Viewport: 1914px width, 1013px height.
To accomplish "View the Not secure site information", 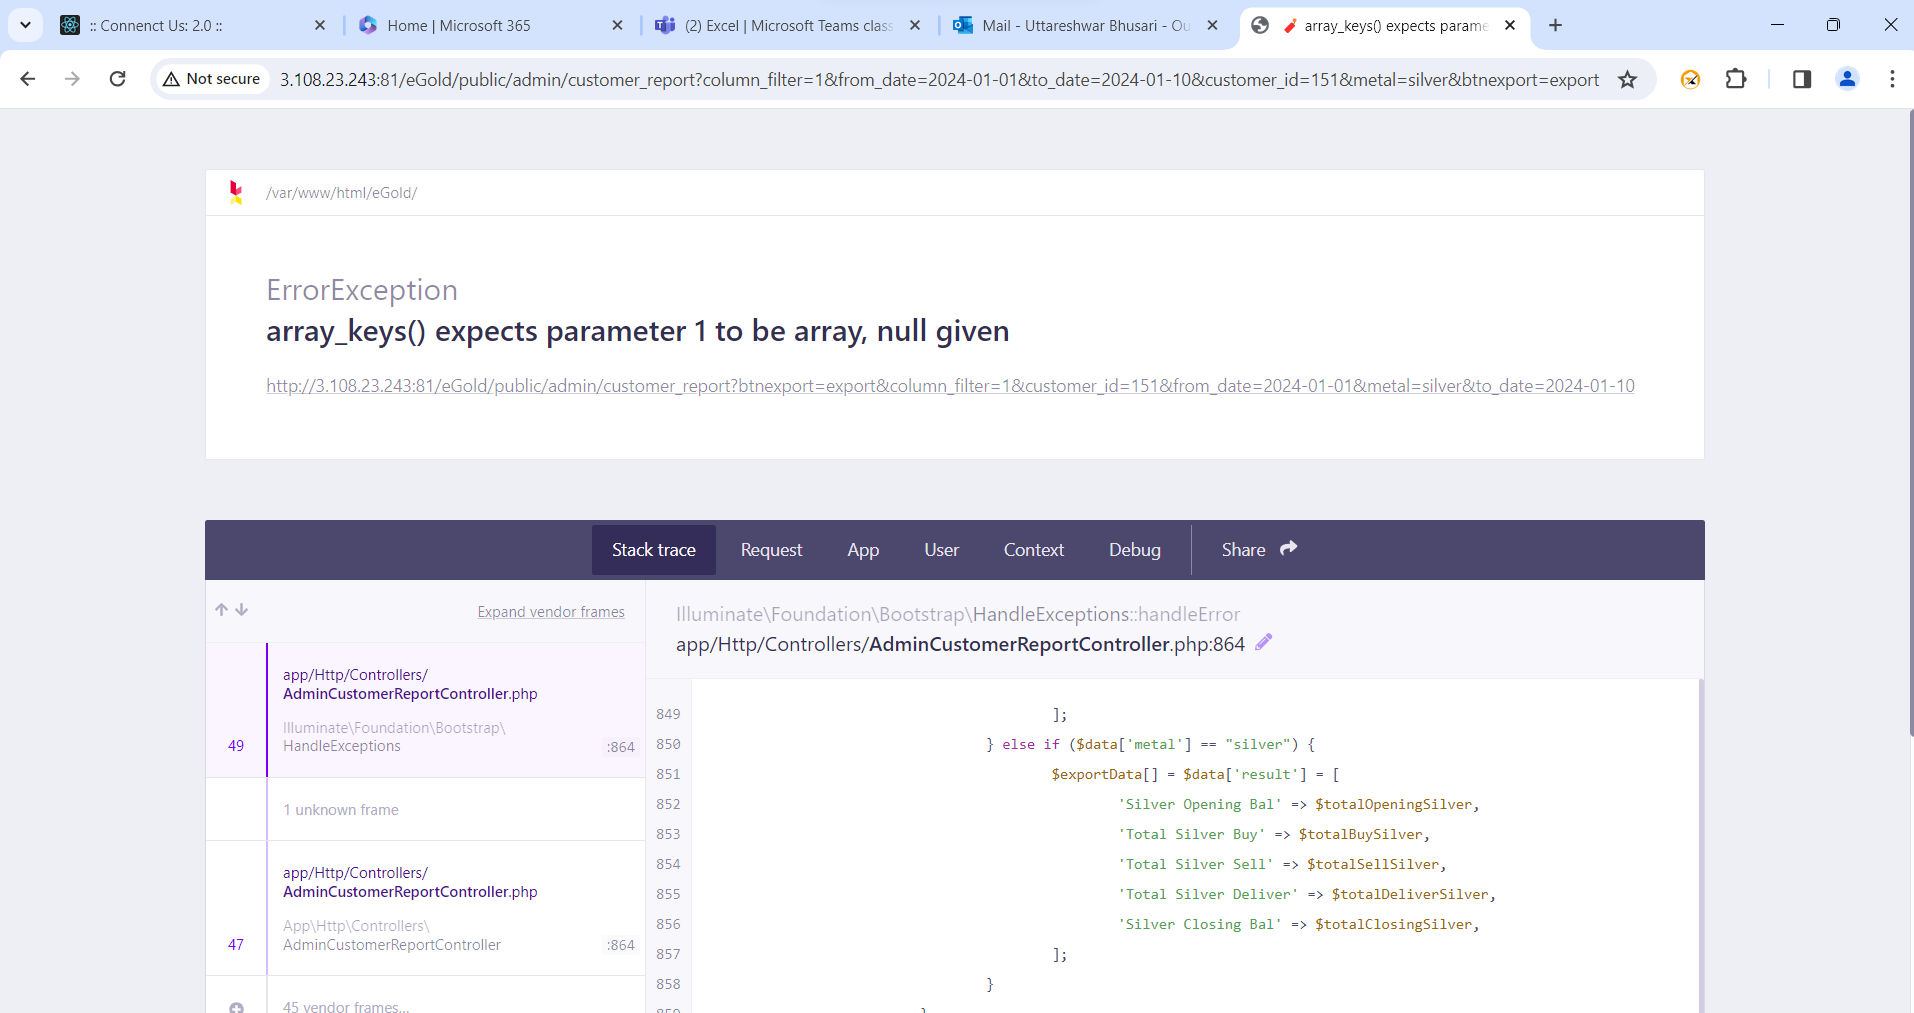I will pos(212,79).
